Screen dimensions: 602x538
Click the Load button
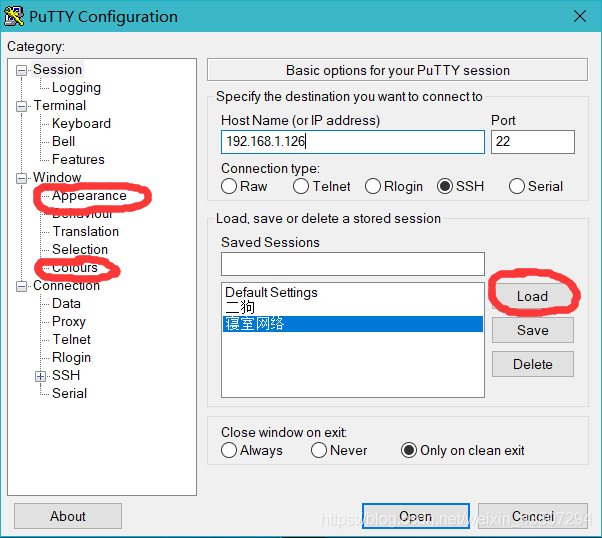pos(533,296)
